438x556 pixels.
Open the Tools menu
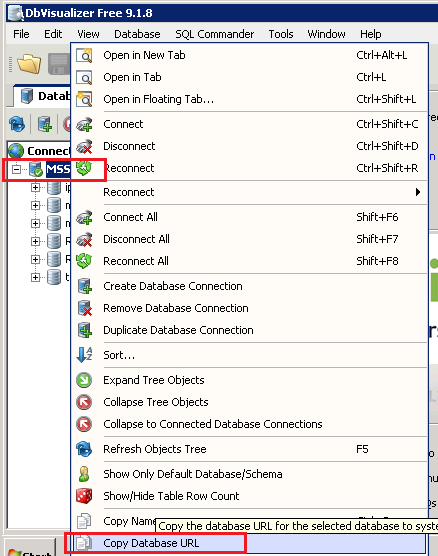281,34
